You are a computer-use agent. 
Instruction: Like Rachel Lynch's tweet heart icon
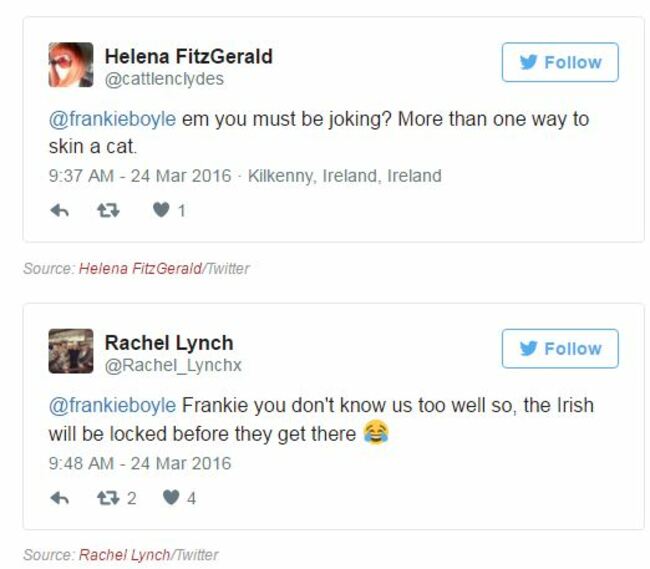(x=171, y=497)
